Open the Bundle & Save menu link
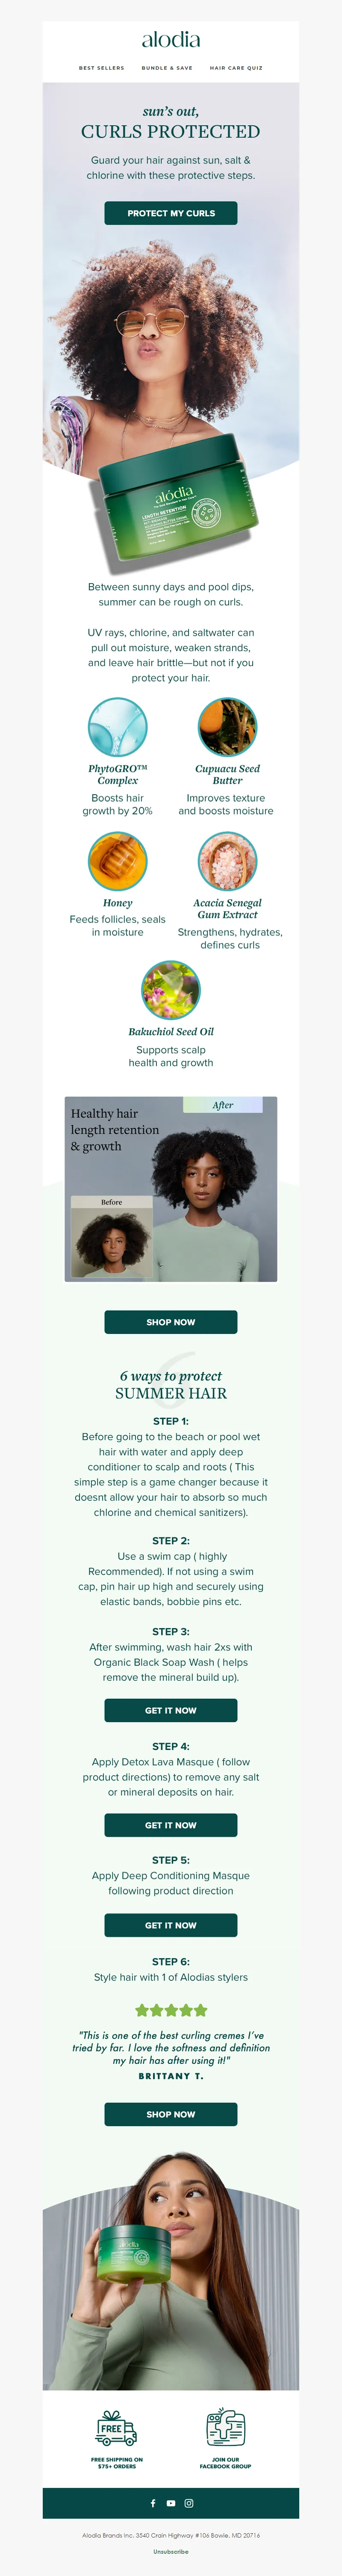This screenshot has height=2576, width=342. [167, 68]
